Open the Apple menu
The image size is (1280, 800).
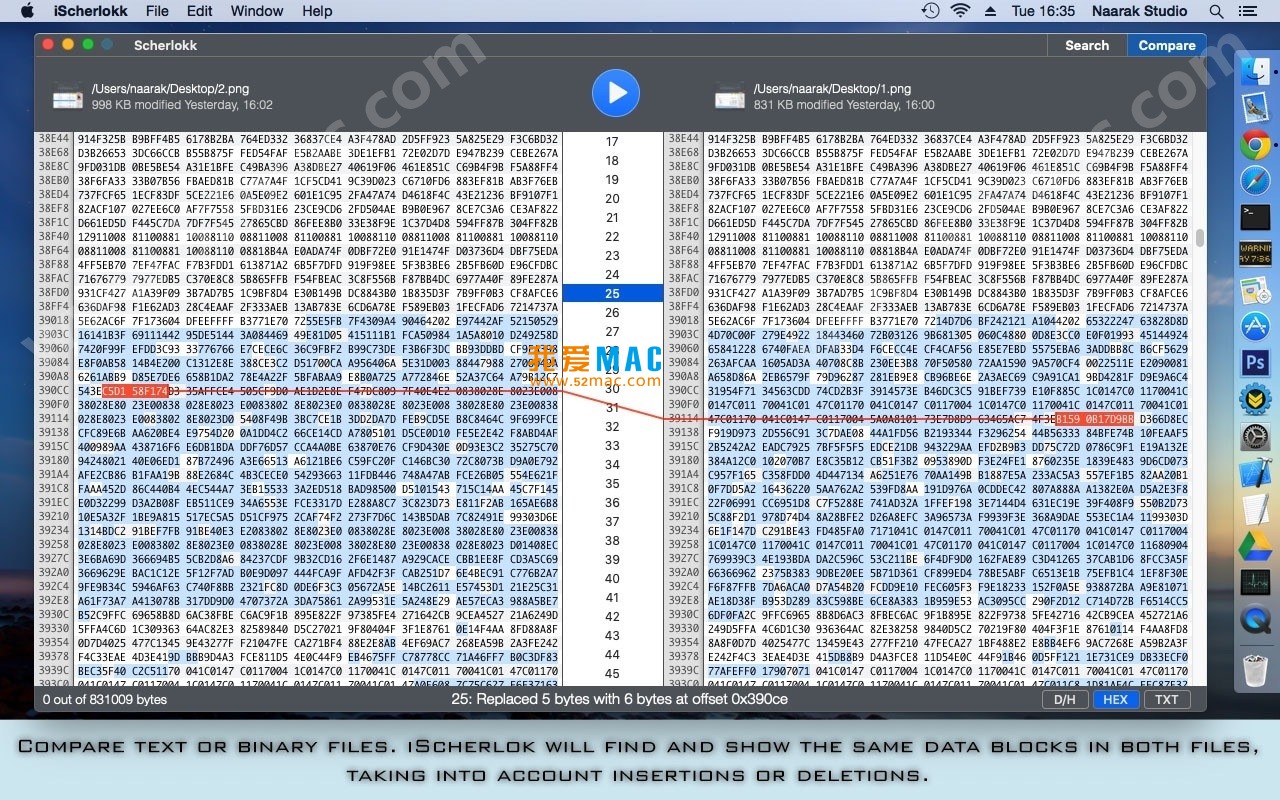point(27,11)
